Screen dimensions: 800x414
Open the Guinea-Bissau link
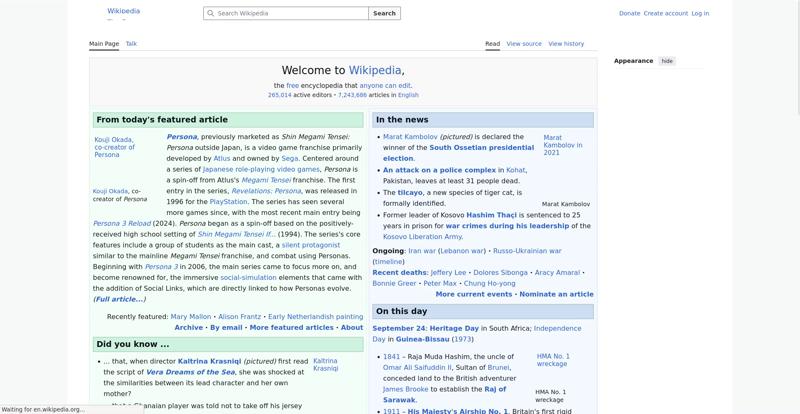point(422,339)
